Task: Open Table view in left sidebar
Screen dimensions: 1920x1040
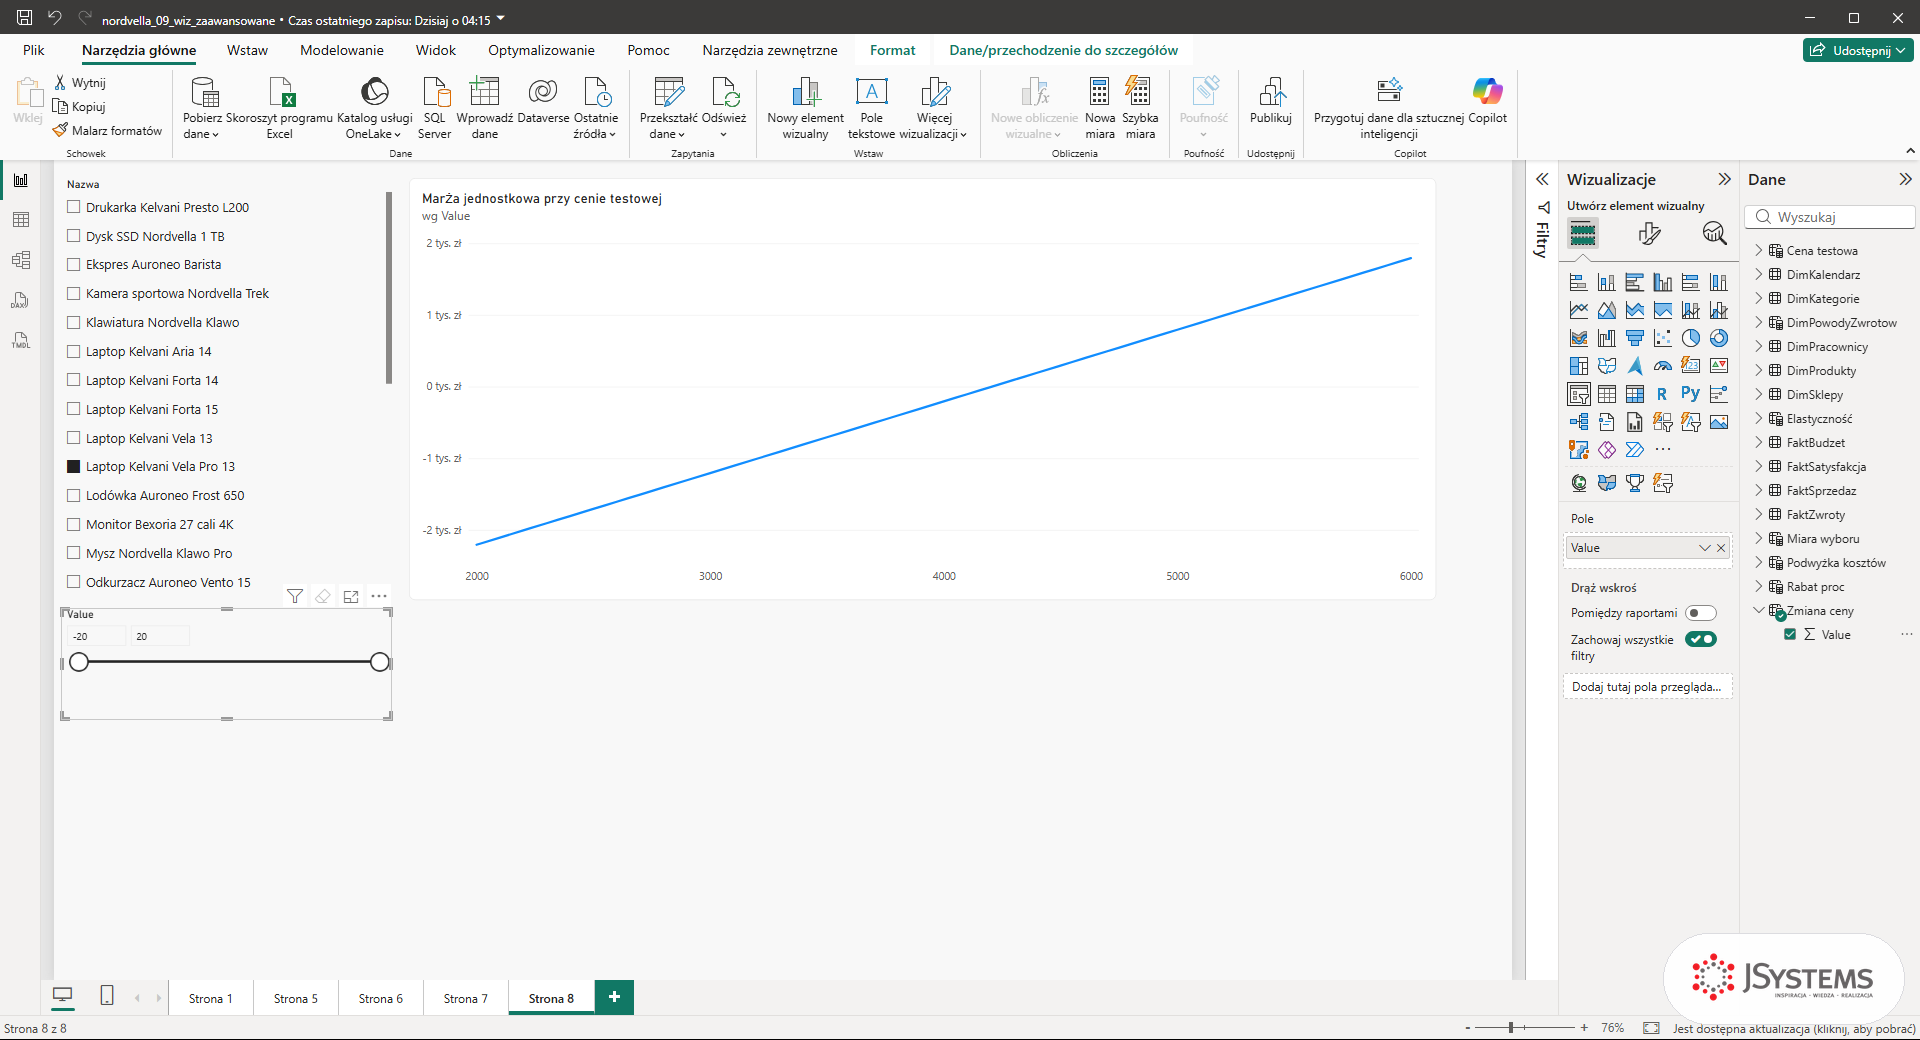Action: click(21, 220)
